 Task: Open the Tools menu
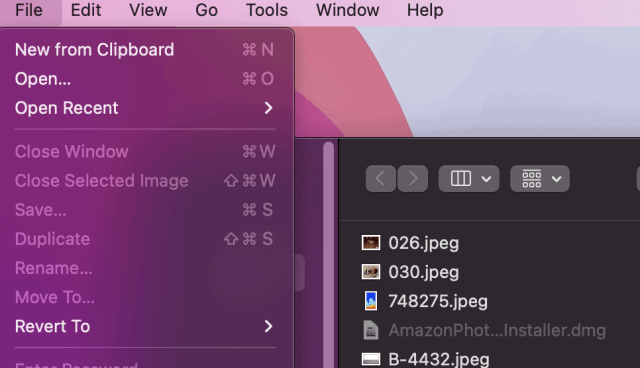(x=267, y=10)
